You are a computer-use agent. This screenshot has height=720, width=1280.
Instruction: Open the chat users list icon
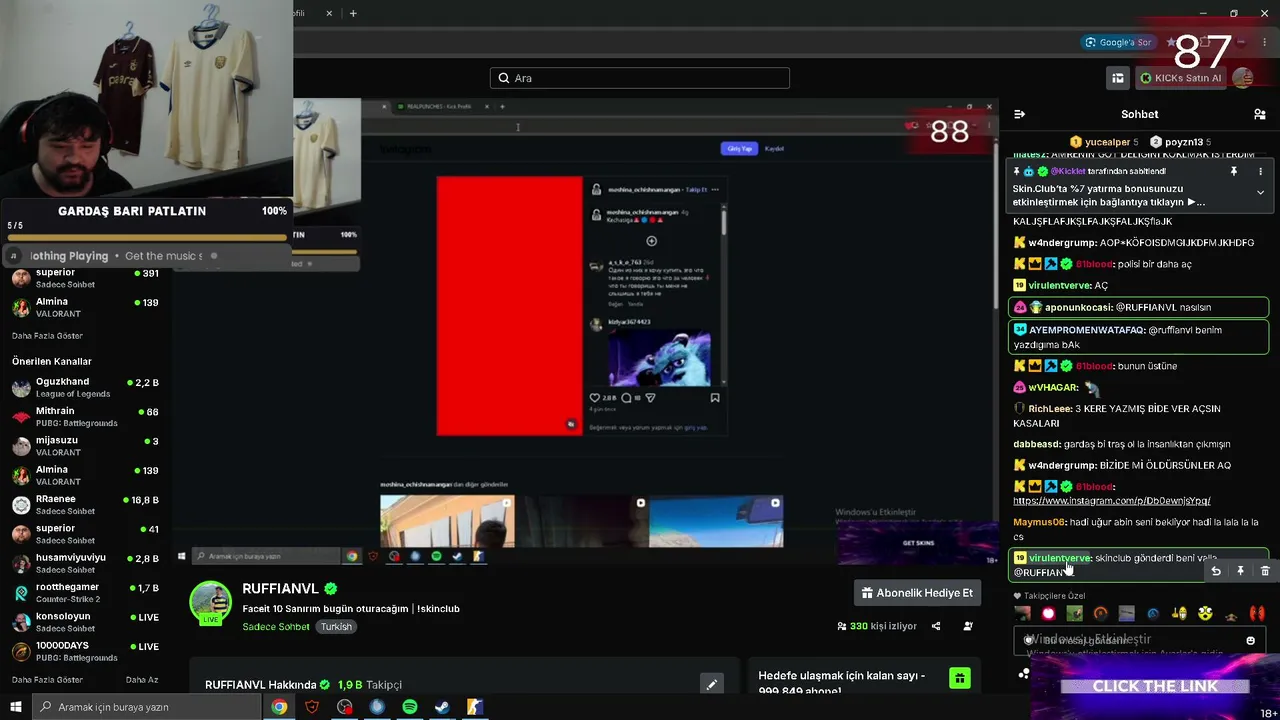tap(1260, 114)
